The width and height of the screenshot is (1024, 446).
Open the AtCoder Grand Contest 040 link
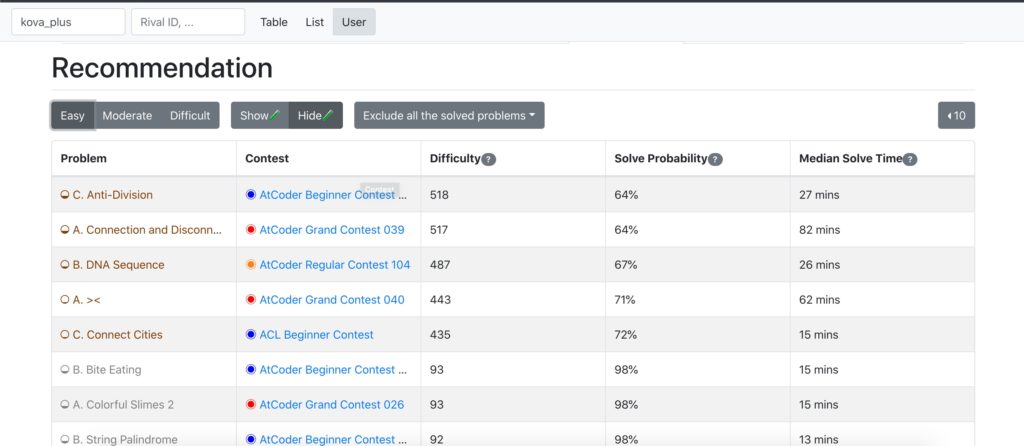click(x=331, y=300)
